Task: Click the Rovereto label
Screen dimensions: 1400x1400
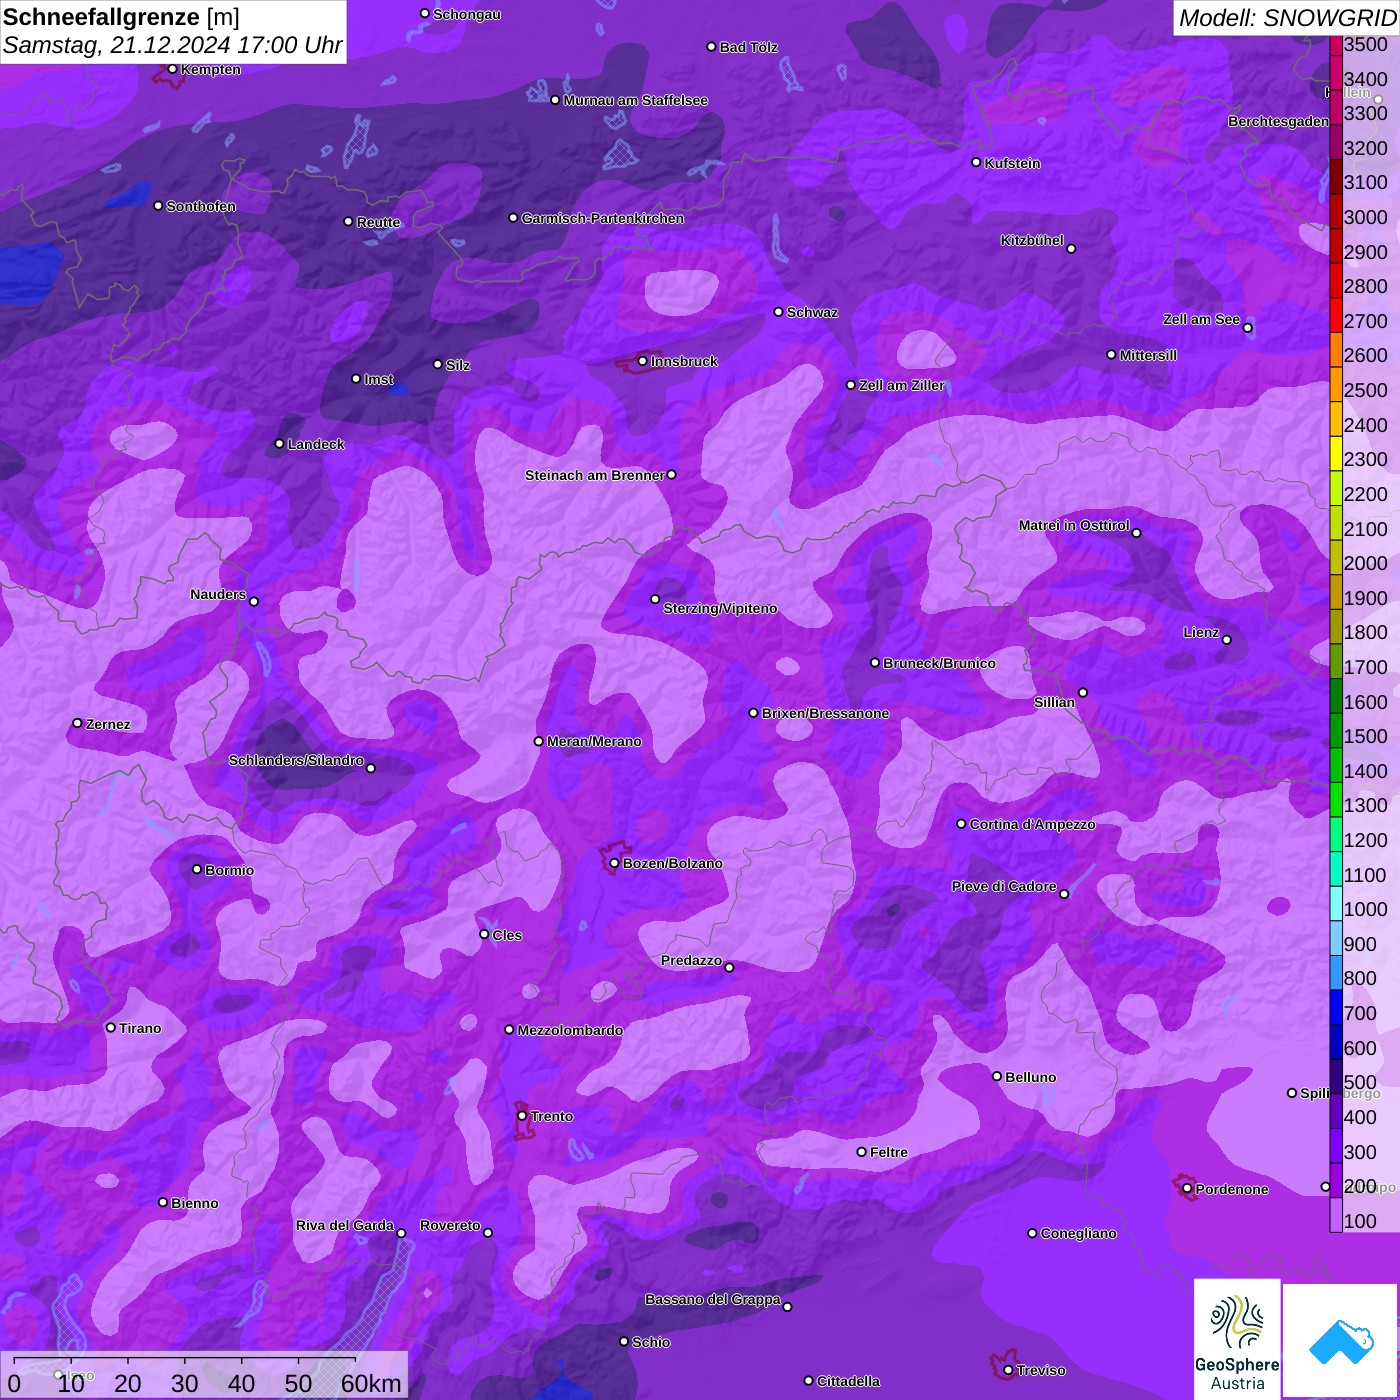Action: 450,1225
